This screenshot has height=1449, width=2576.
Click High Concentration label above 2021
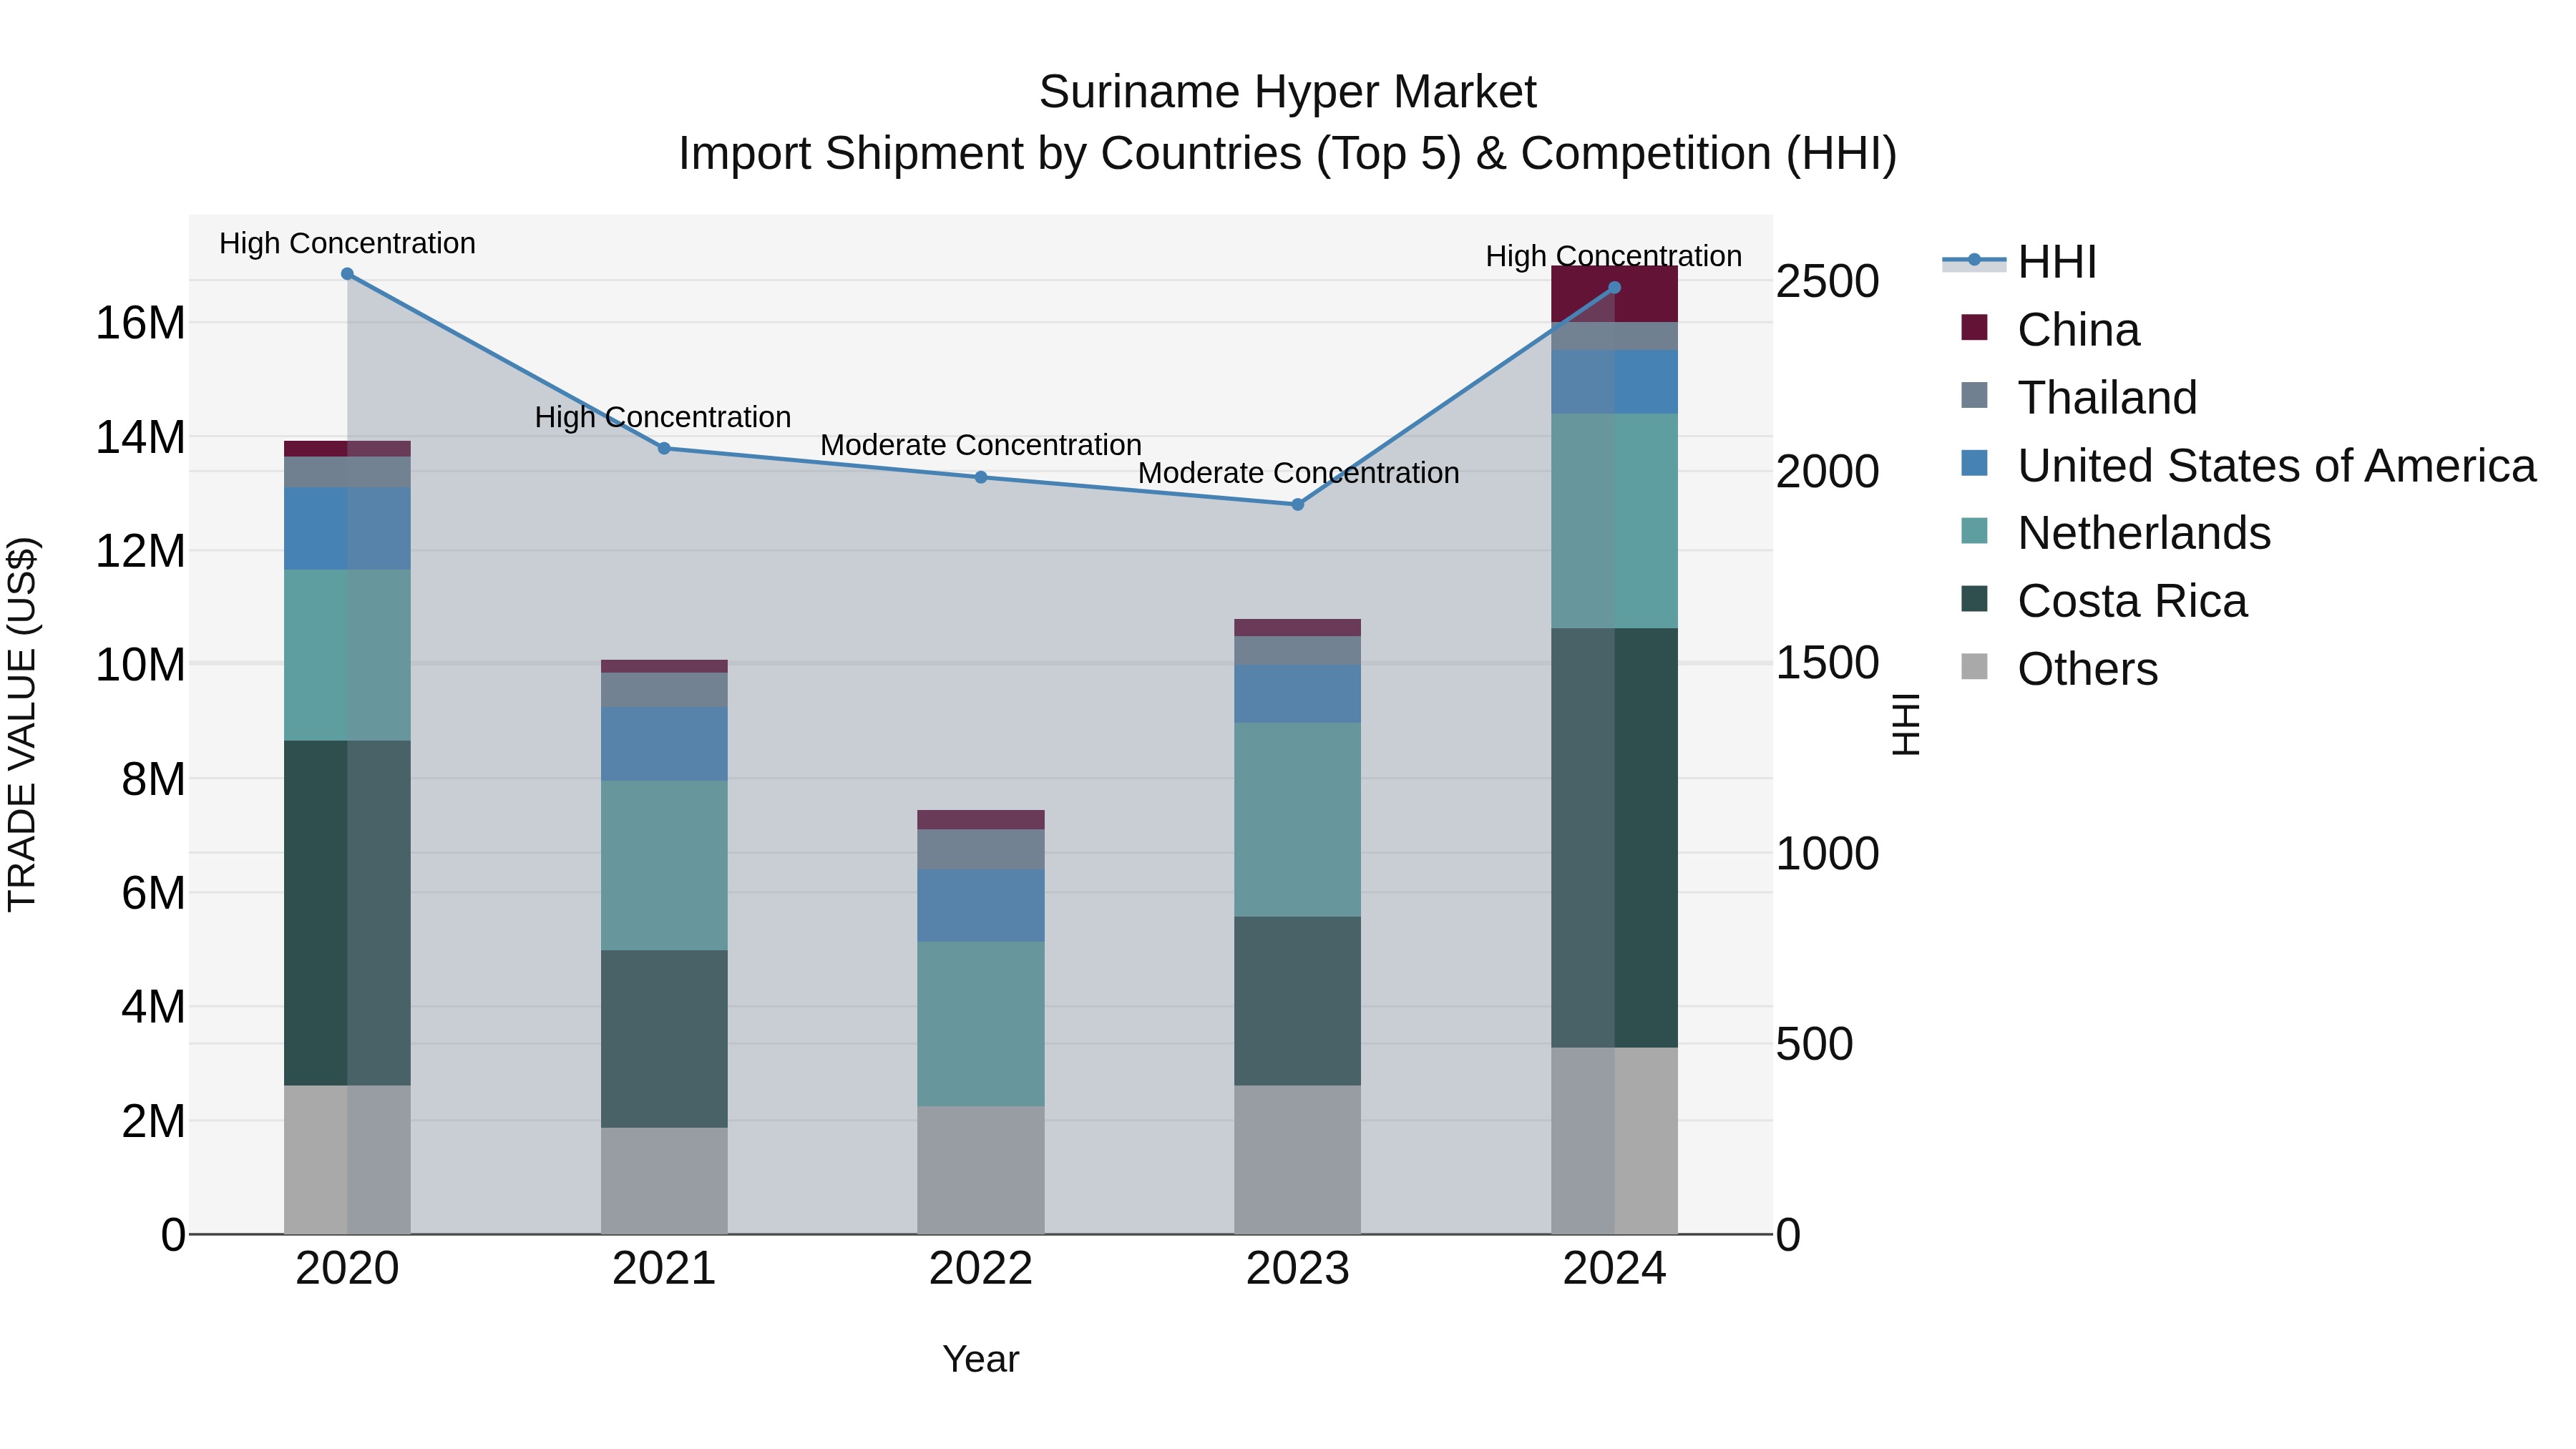coord(663,417)
